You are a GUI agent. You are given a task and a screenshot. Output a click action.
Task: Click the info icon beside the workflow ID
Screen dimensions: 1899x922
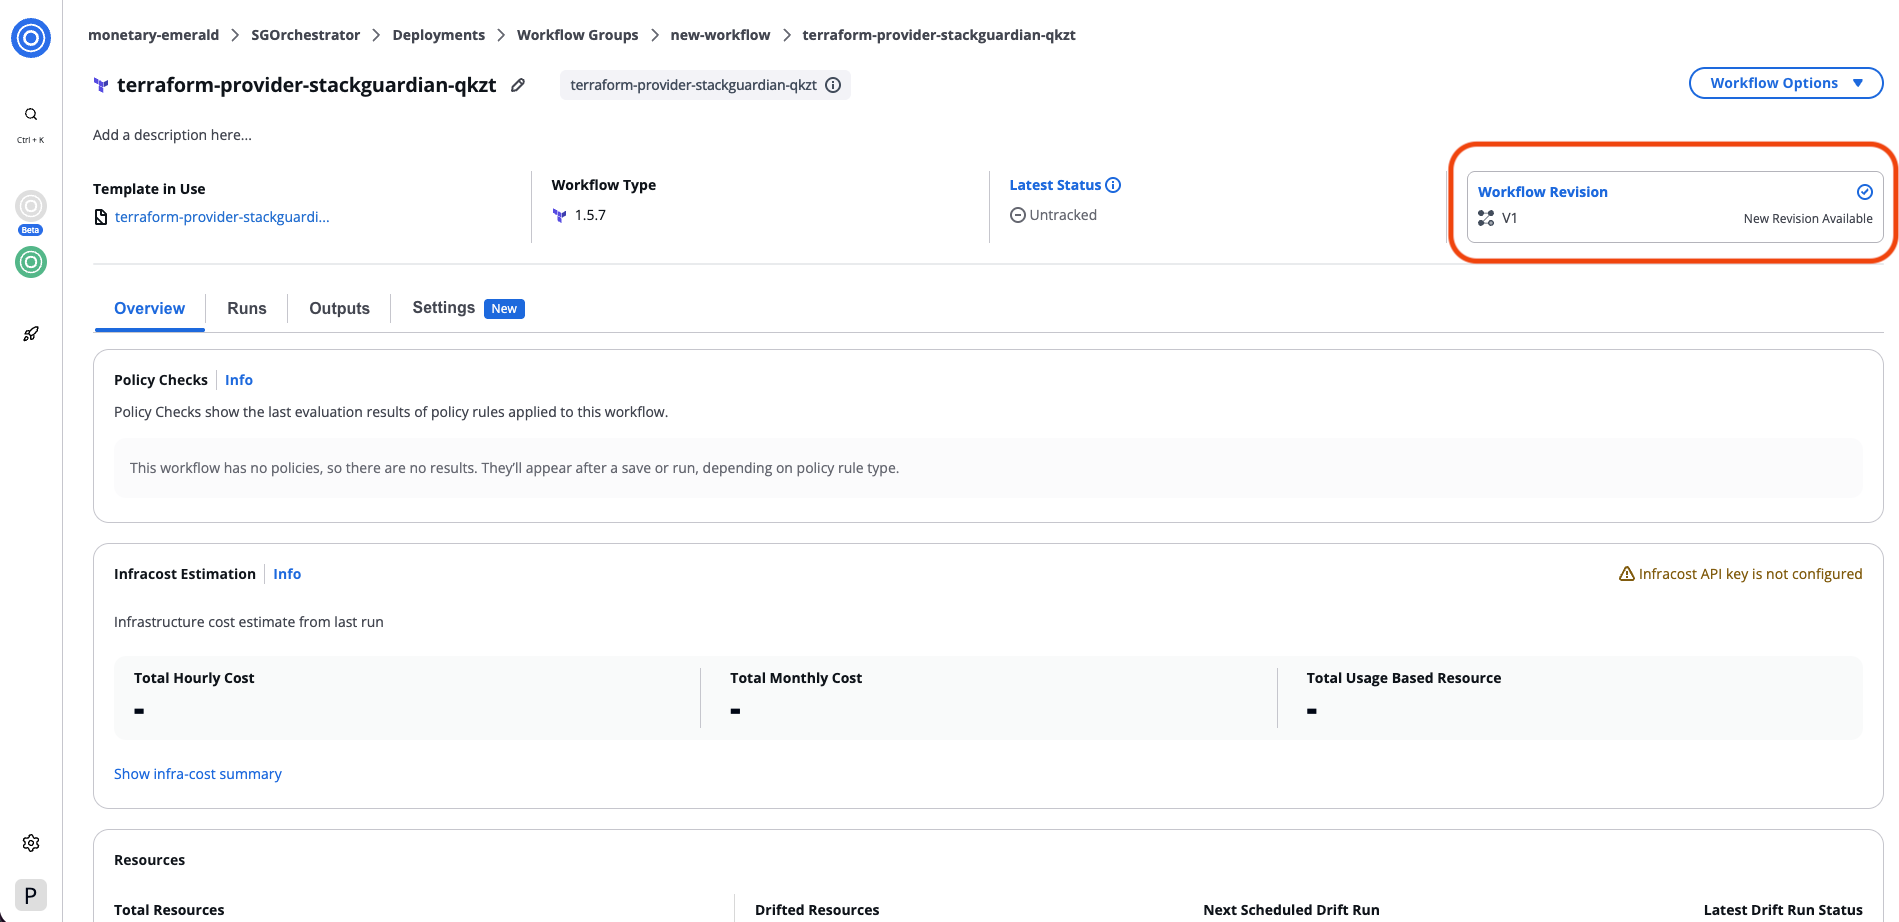click(x=833, y=85)
